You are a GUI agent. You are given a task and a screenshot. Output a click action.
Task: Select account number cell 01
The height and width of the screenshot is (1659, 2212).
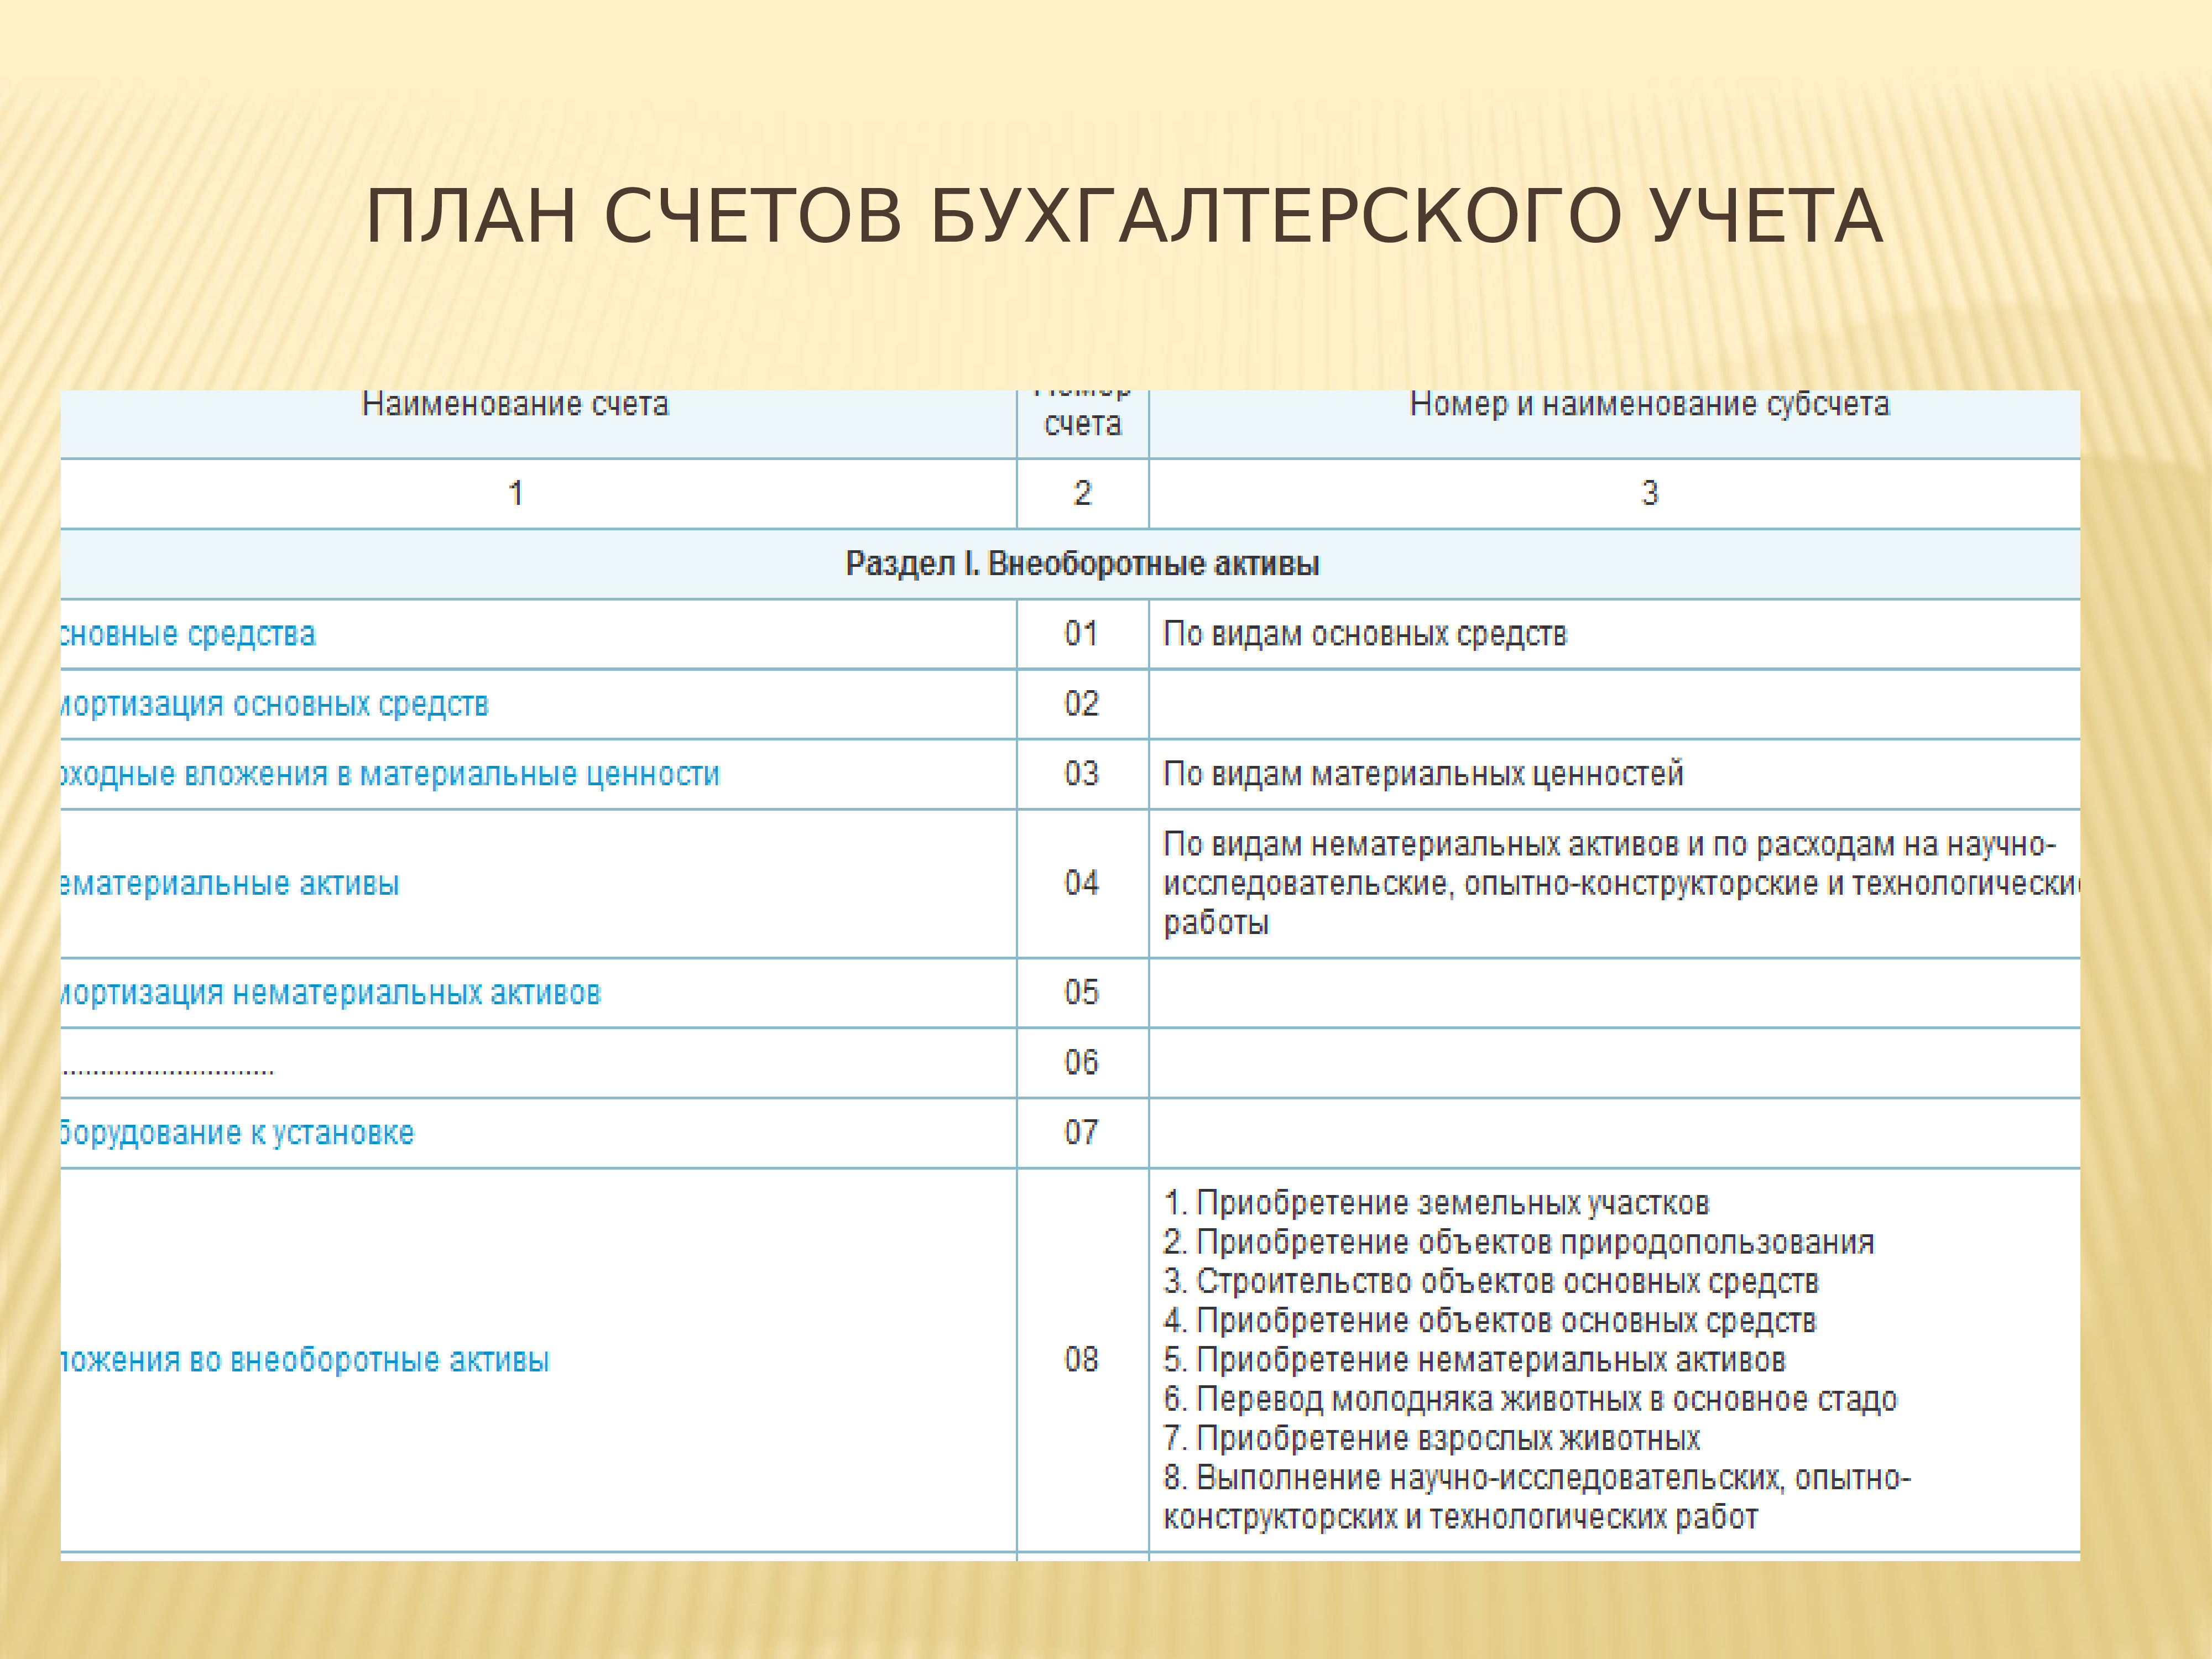coord(1082,634)
